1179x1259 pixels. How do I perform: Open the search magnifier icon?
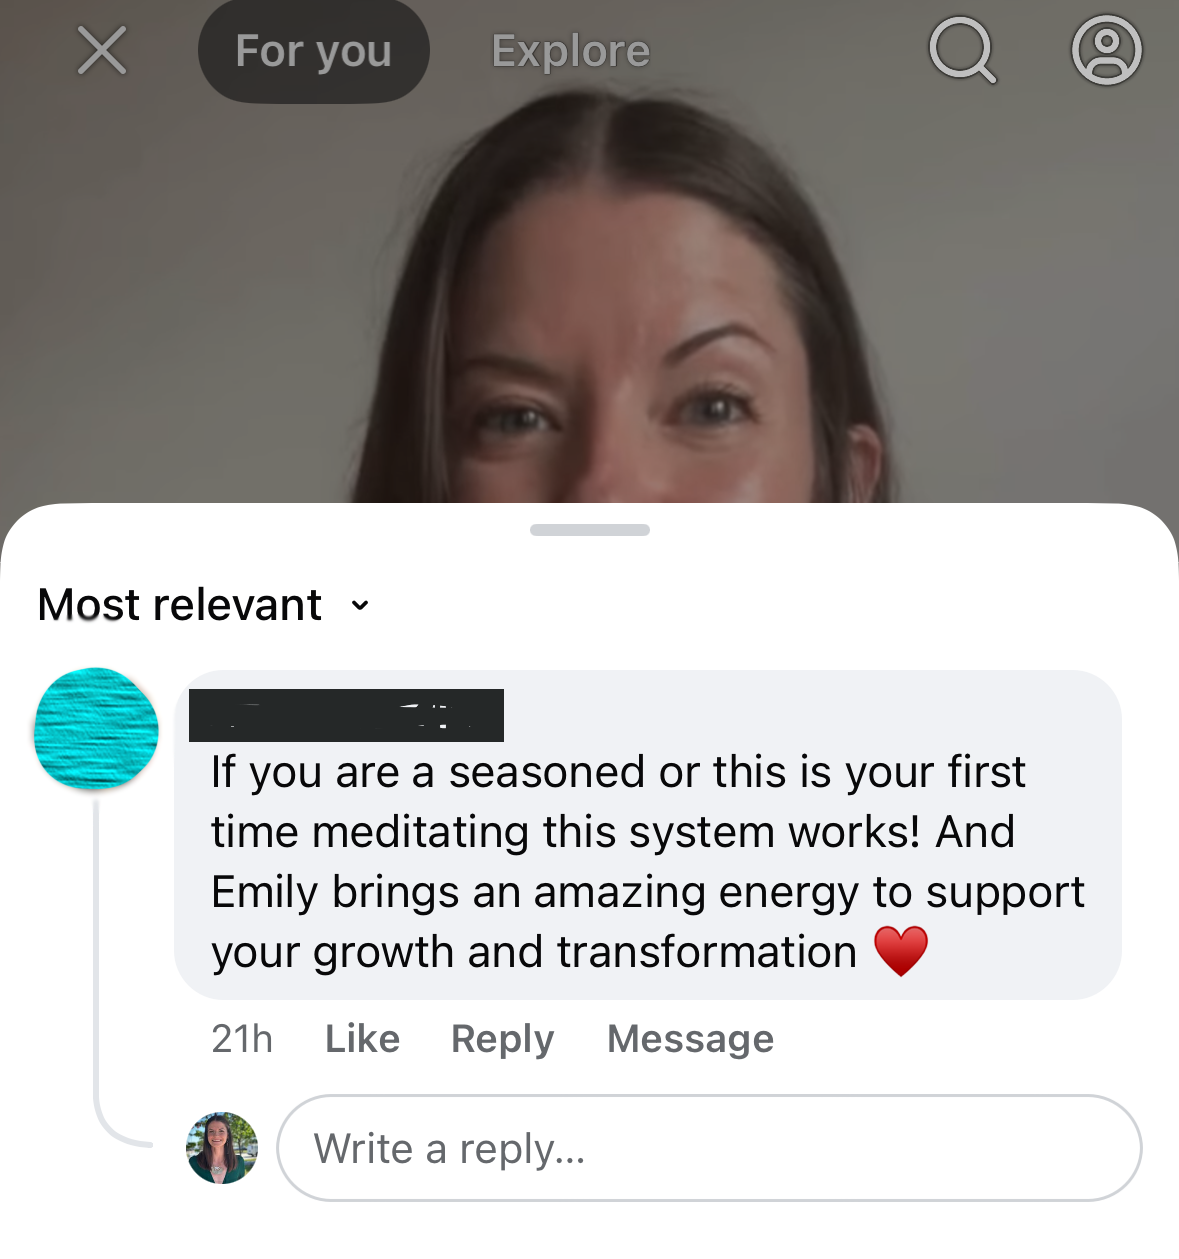pos(962,51)
